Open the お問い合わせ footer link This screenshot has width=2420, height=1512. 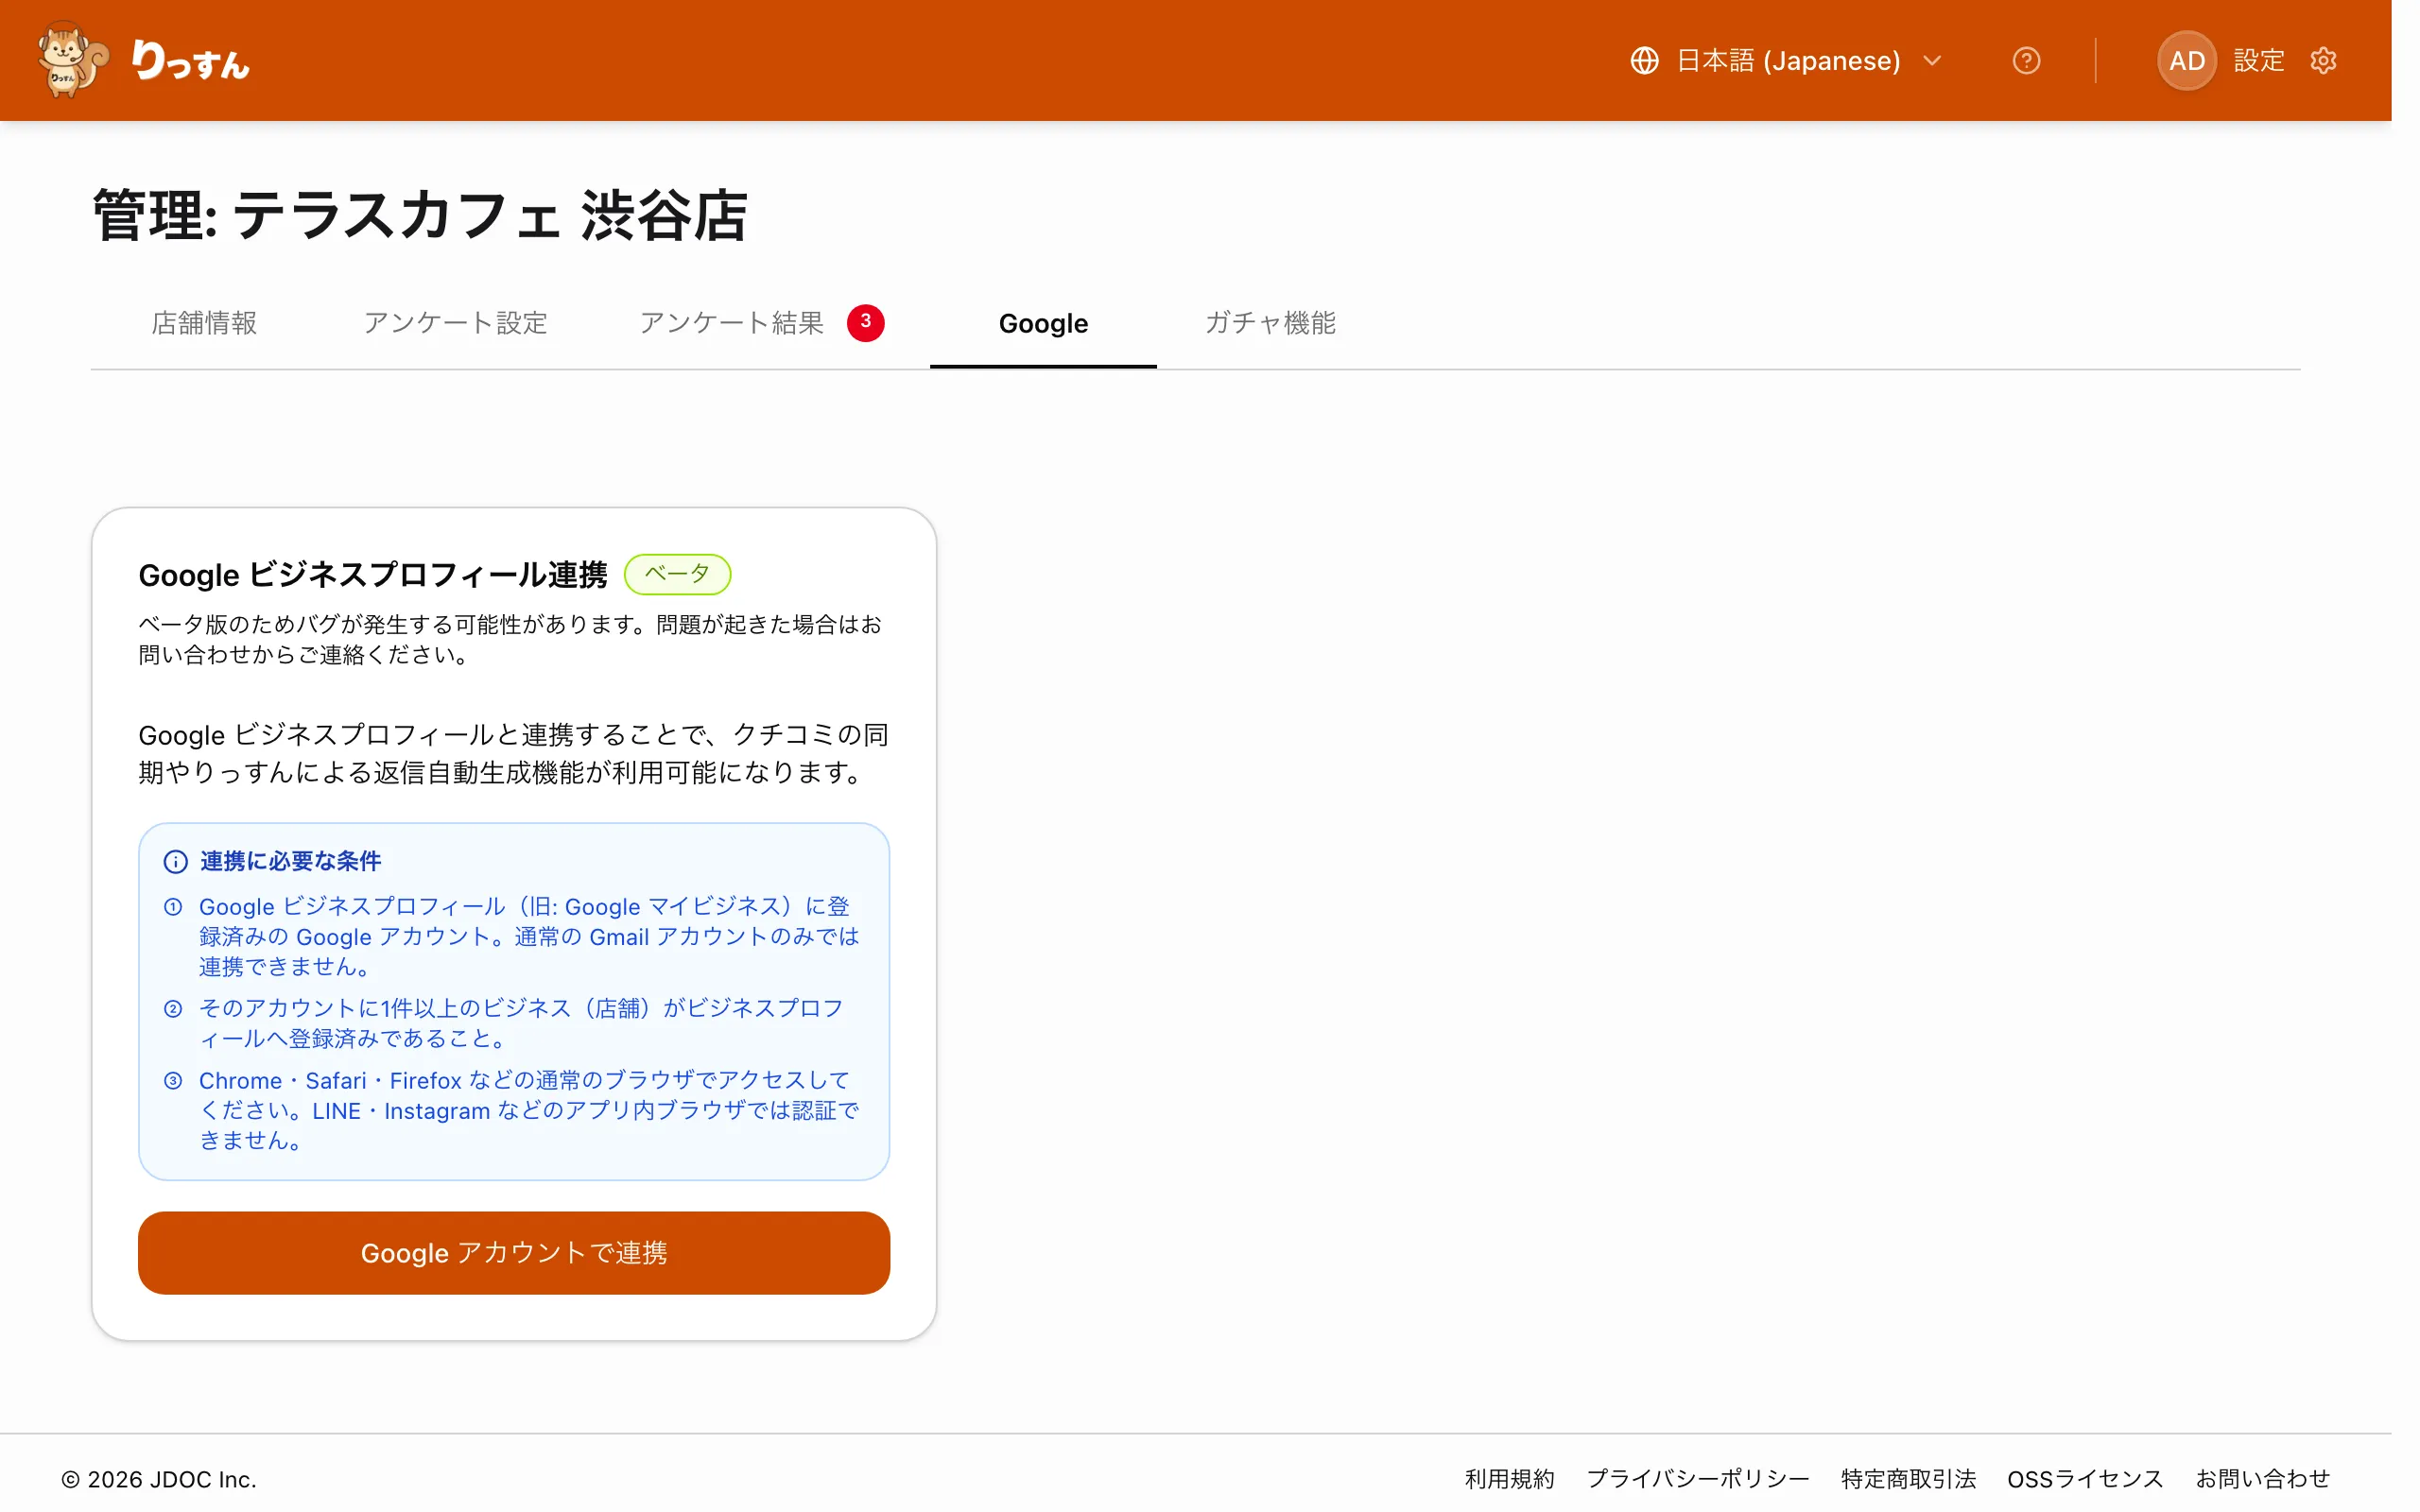(x=2262, y=1479)
